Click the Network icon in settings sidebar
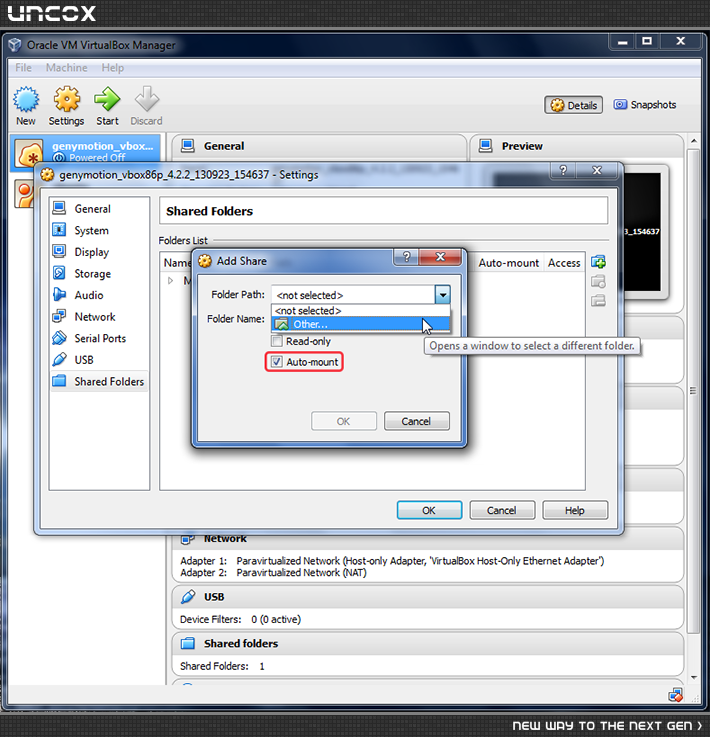The image size is (710, 737). pyautogui.click(x=59, y=316)
